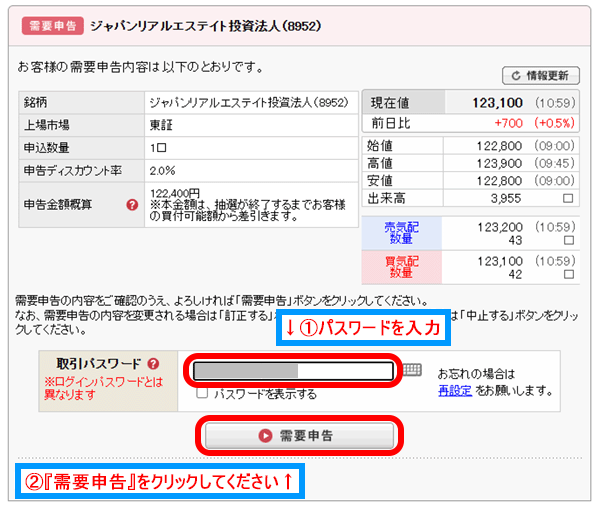This screenshot has width=600, height=517.
Task: Click the 始値 value 122,800
Action: (499, 146)
